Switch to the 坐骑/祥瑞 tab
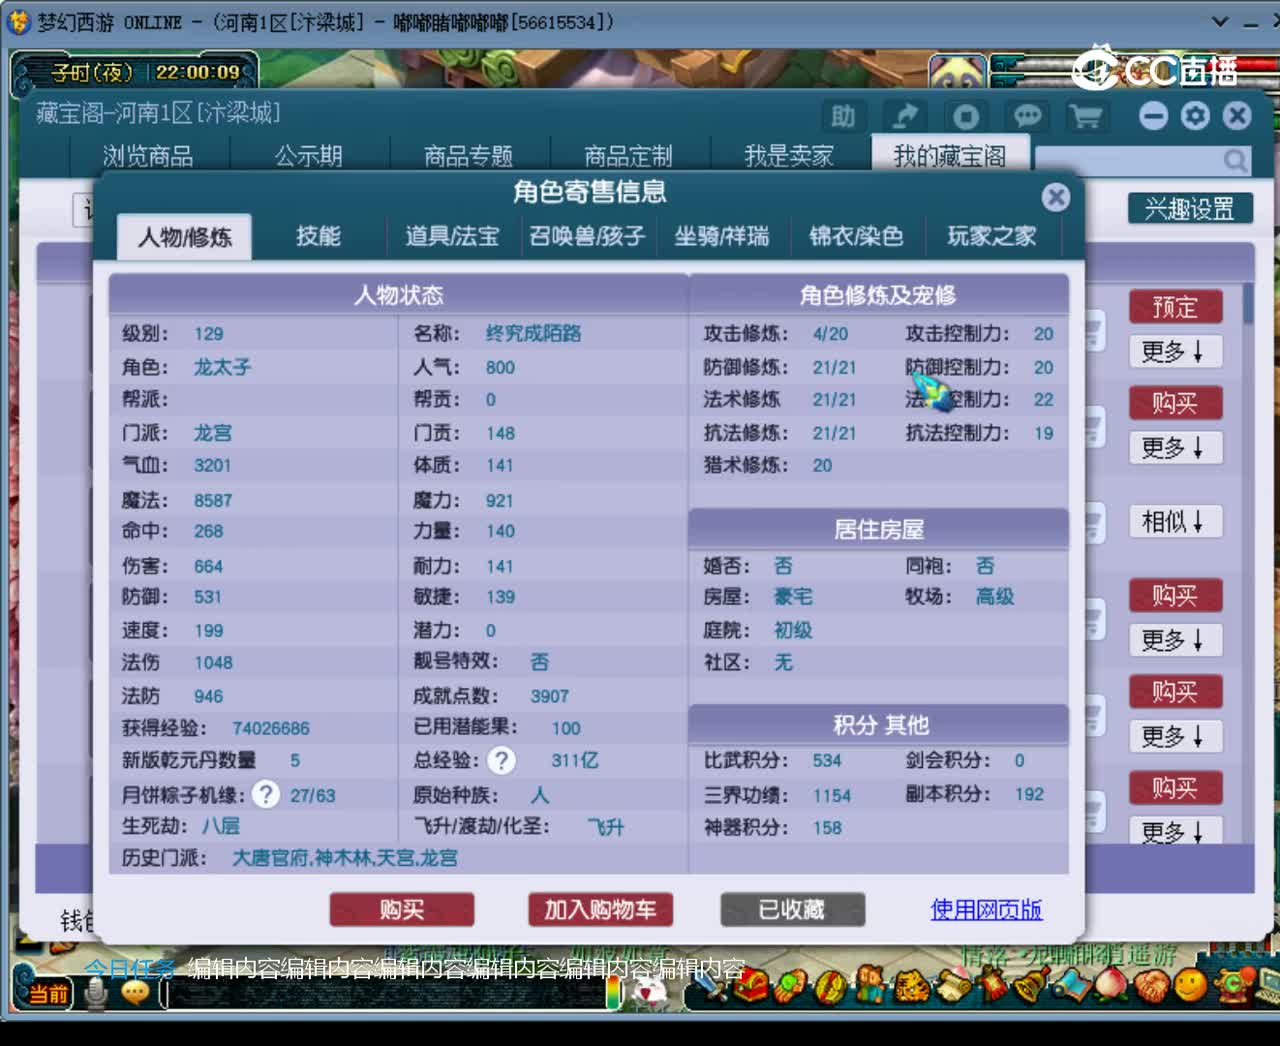The width and height of the screenshot is (1280, 1046). pyautogui.click(x=721, y=236)
